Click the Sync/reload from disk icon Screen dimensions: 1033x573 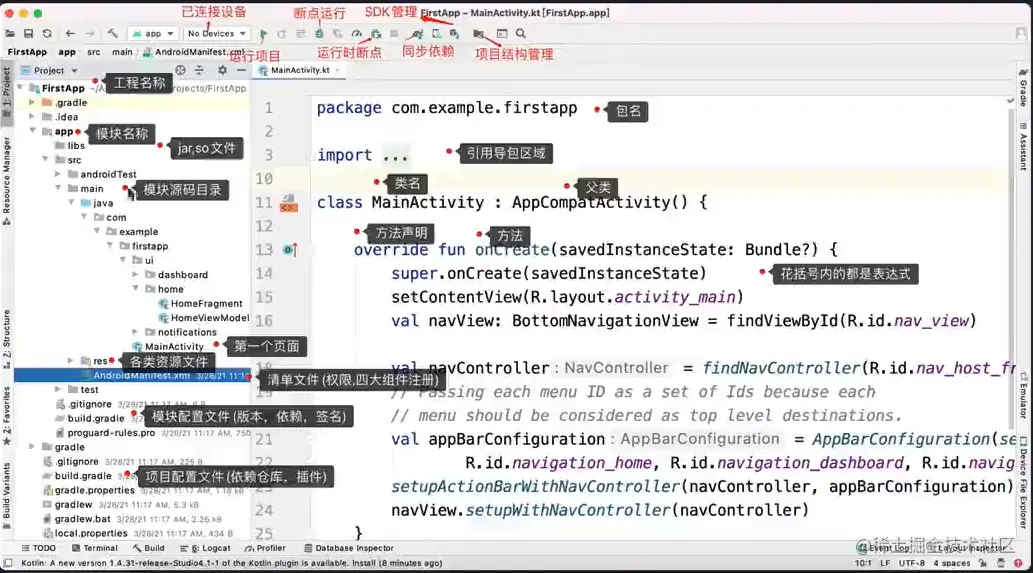point(47,34)
